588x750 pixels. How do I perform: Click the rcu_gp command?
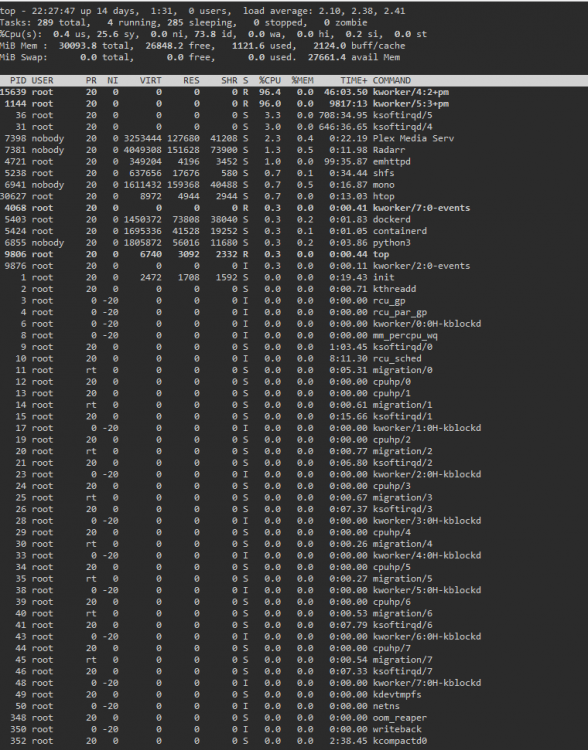(389, 300)
